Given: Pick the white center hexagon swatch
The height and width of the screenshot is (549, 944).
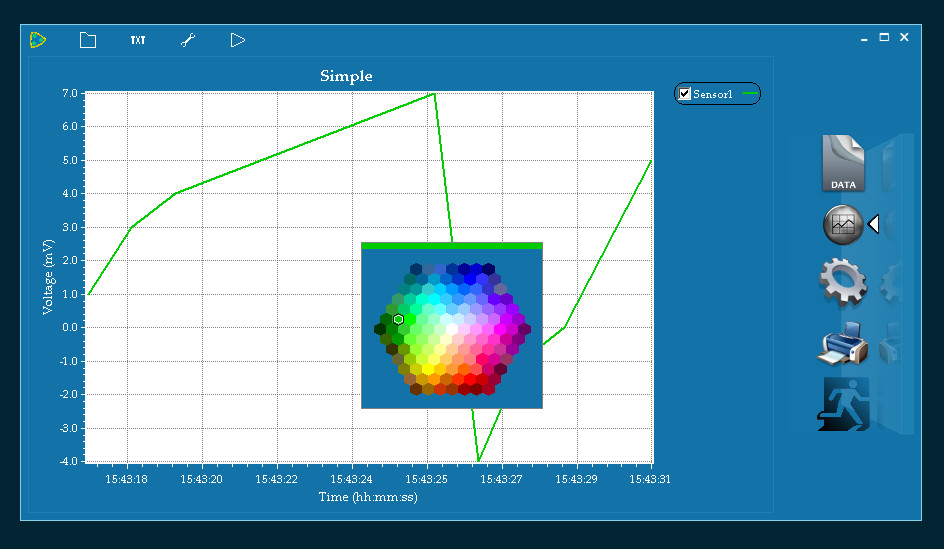Looking at the screenshot, I should [452, 329].
